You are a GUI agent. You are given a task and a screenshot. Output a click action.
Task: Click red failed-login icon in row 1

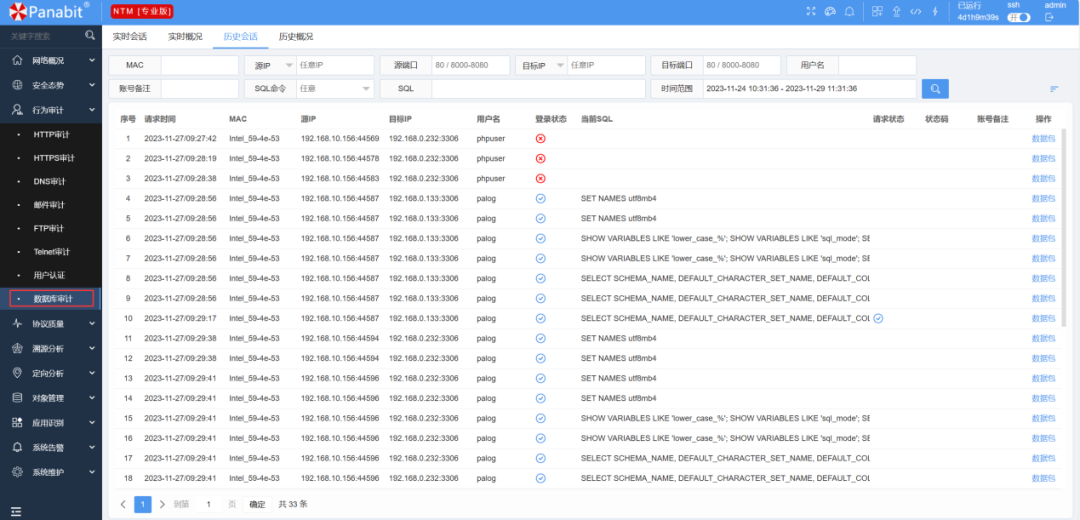tap(541, 138)
